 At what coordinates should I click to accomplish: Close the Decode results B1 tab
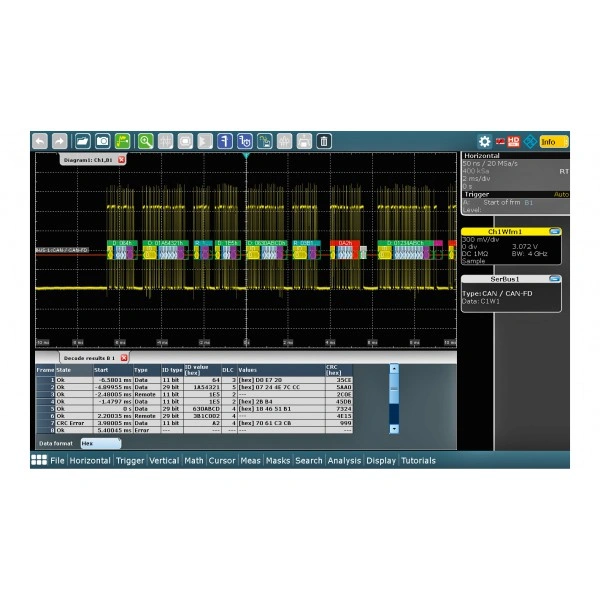(124, 358)
